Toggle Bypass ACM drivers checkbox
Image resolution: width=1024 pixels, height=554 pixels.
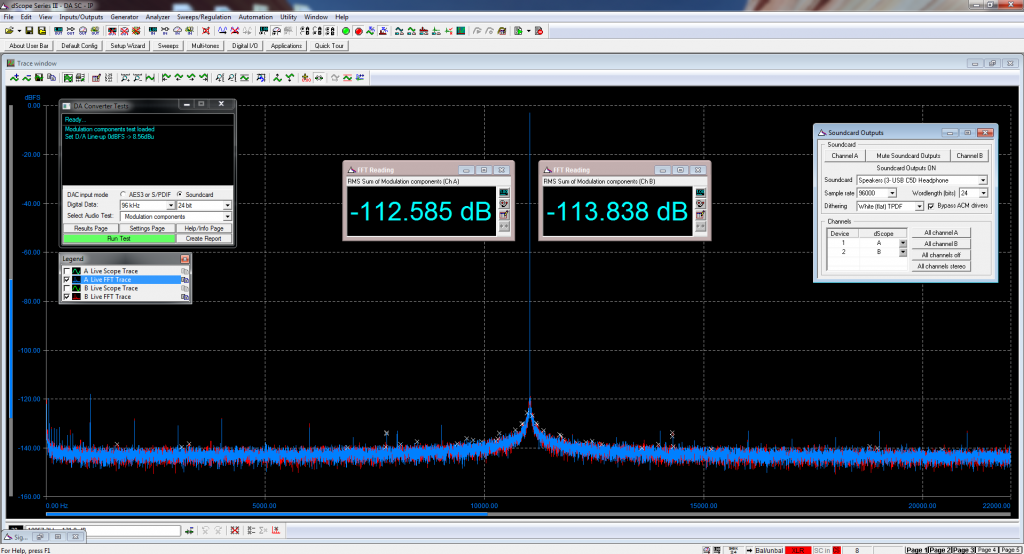tap(931, 206)
